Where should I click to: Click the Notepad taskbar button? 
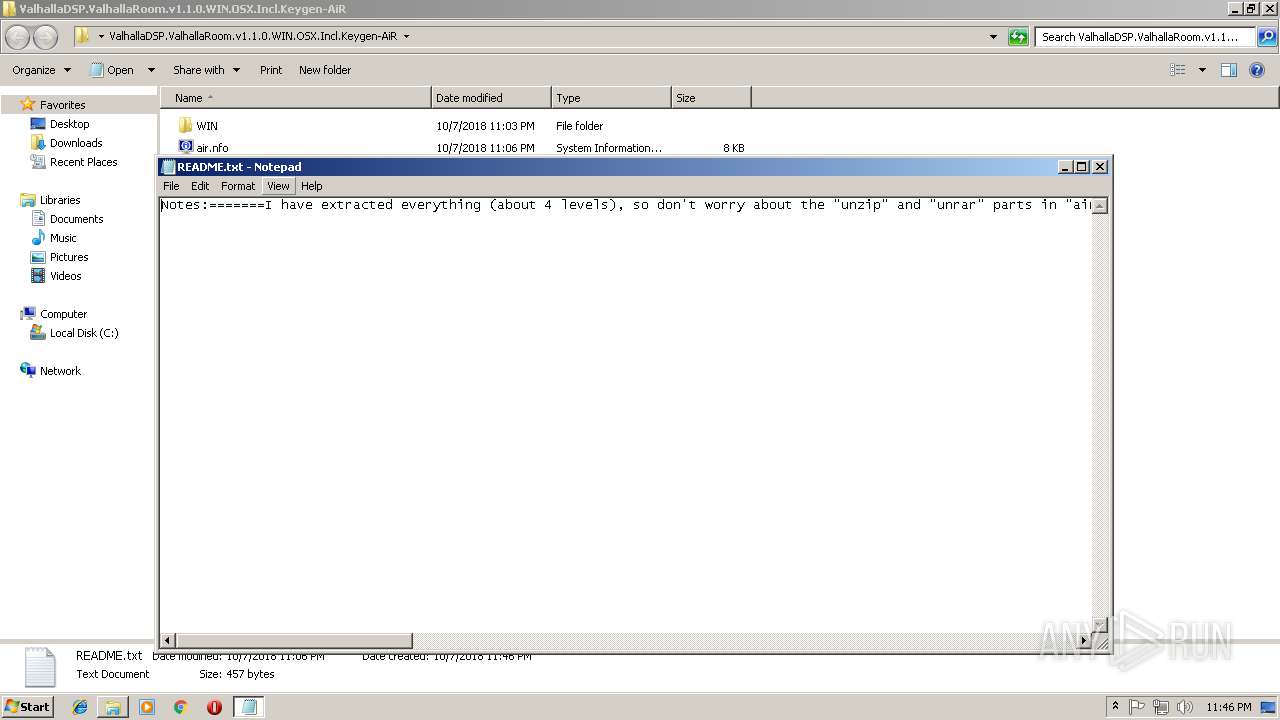click(x=249, y=707)
